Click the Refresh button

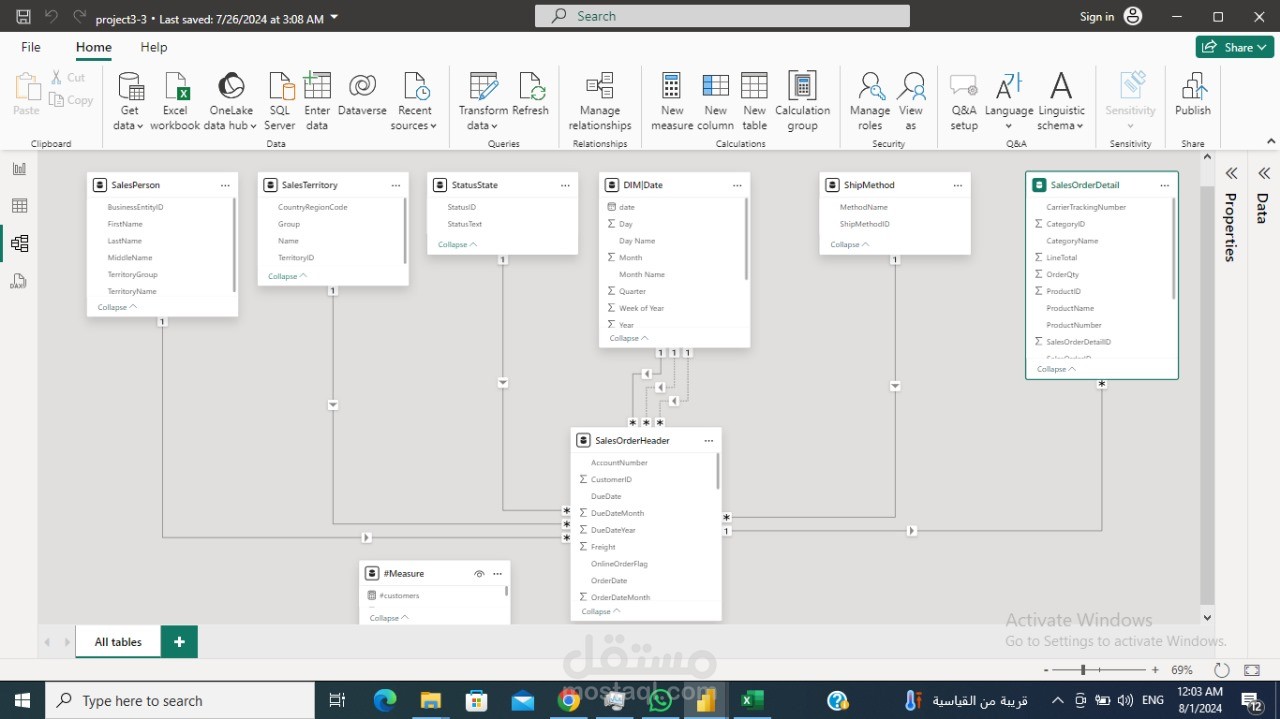(531, 95)
